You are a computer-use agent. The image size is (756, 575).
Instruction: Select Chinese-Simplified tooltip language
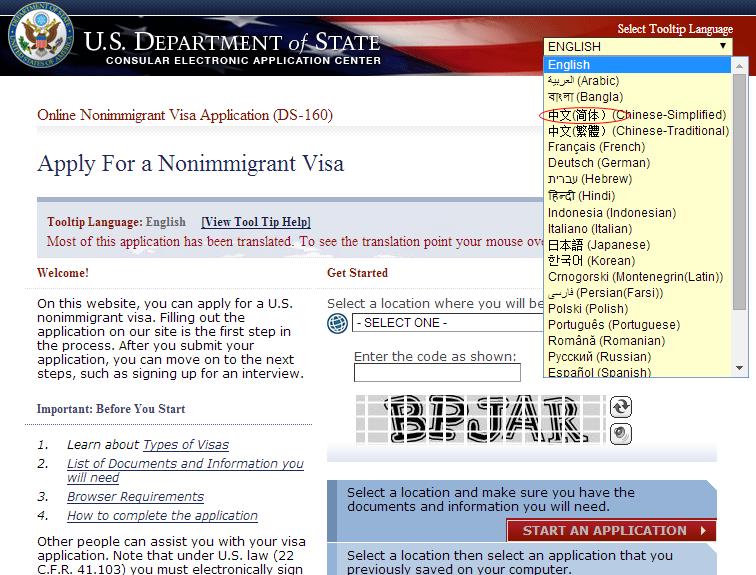click(637, 115)
